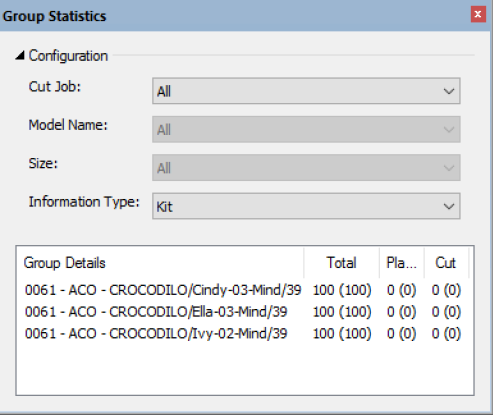Click the Information Type chevron arrow
The width and height of the screenshot is (493, 415).
coord(449,206)
